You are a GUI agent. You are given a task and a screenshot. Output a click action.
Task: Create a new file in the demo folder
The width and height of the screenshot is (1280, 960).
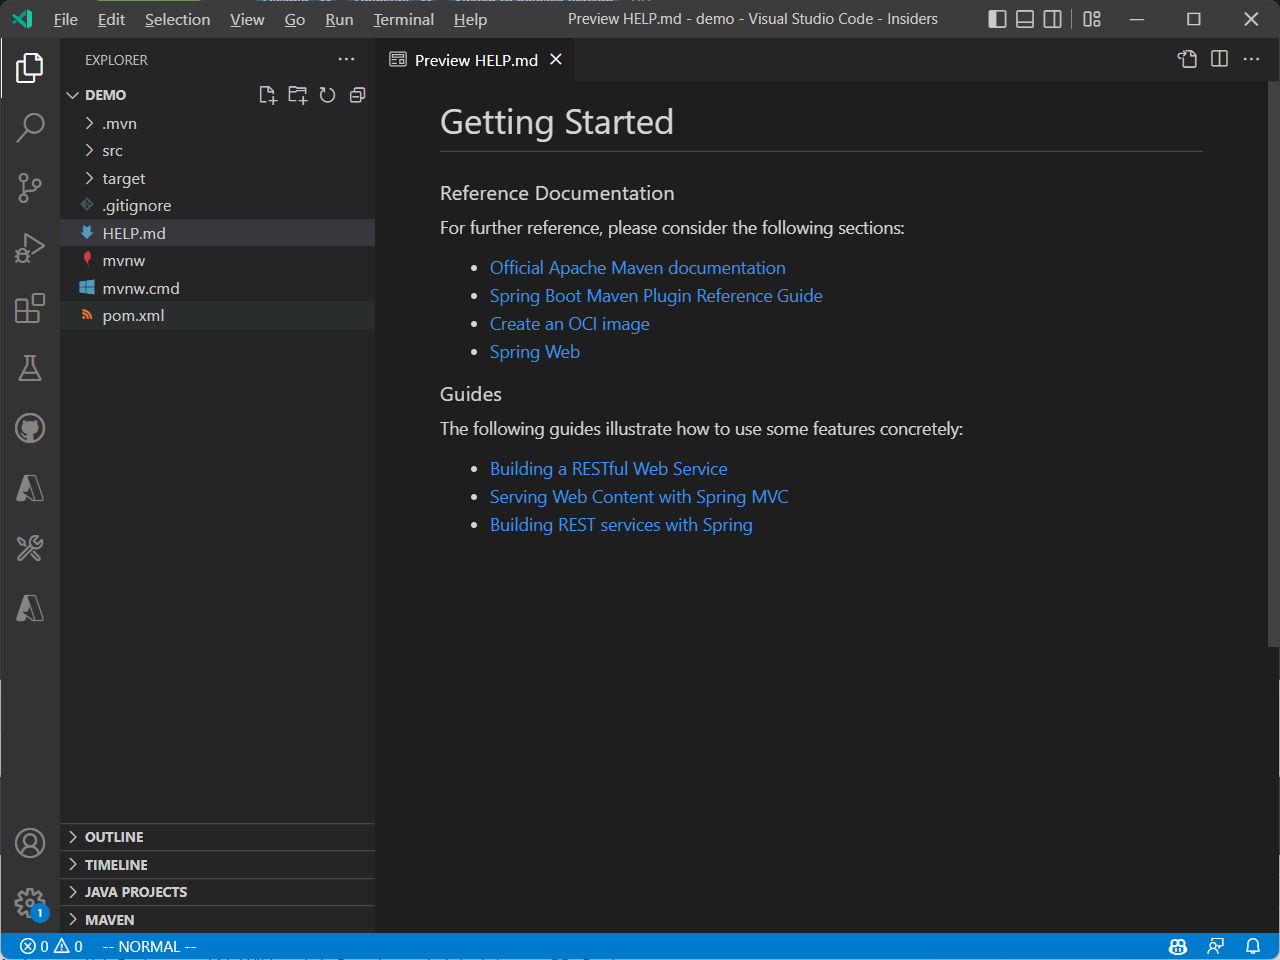click(267, 94)
